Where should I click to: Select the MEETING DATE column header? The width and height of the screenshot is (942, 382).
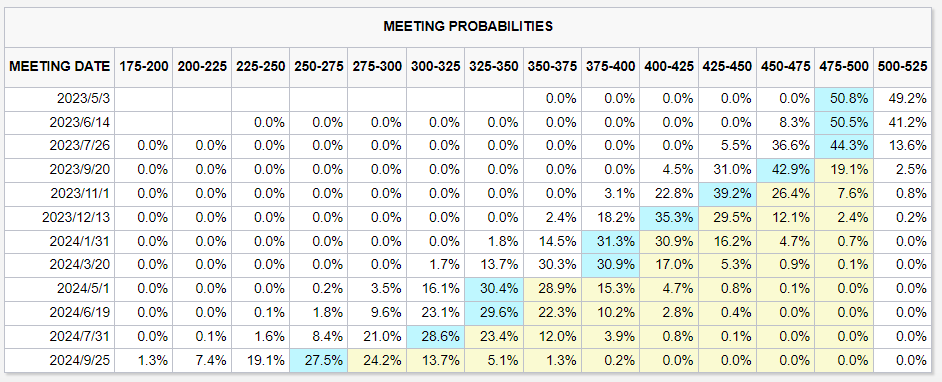[x=59, y=67]
